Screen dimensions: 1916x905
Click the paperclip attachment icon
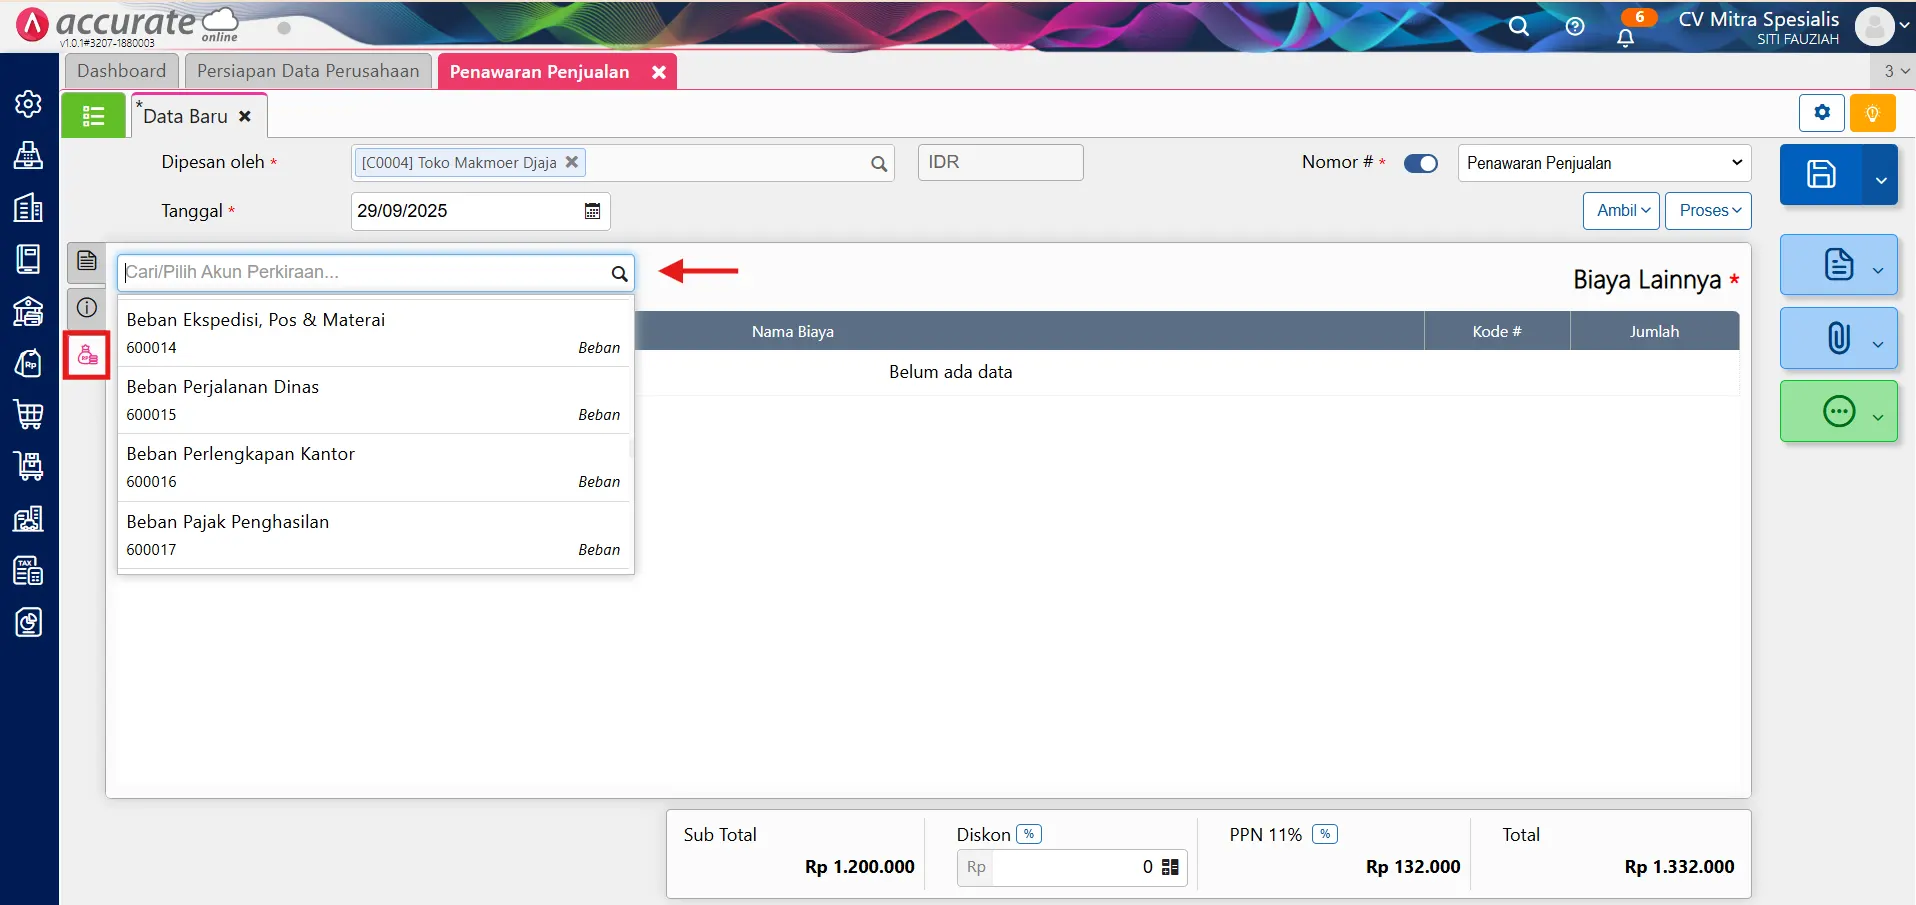coord(1838,338)
